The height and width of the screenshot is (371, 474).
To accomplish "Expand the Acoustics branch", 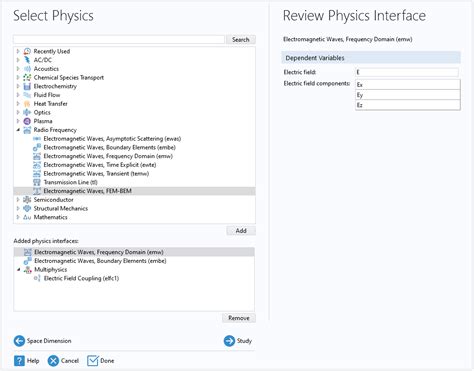I will [x=18, y=69].
